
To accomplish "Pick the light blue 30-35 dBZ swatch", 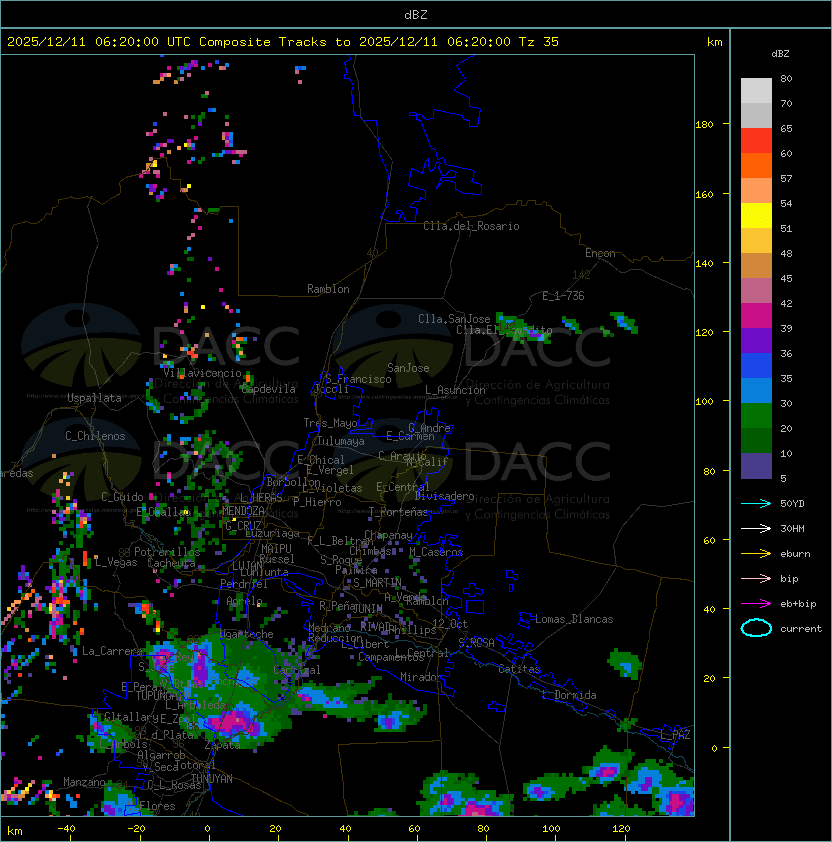I will pyautogui.click(x=756, y=391).
